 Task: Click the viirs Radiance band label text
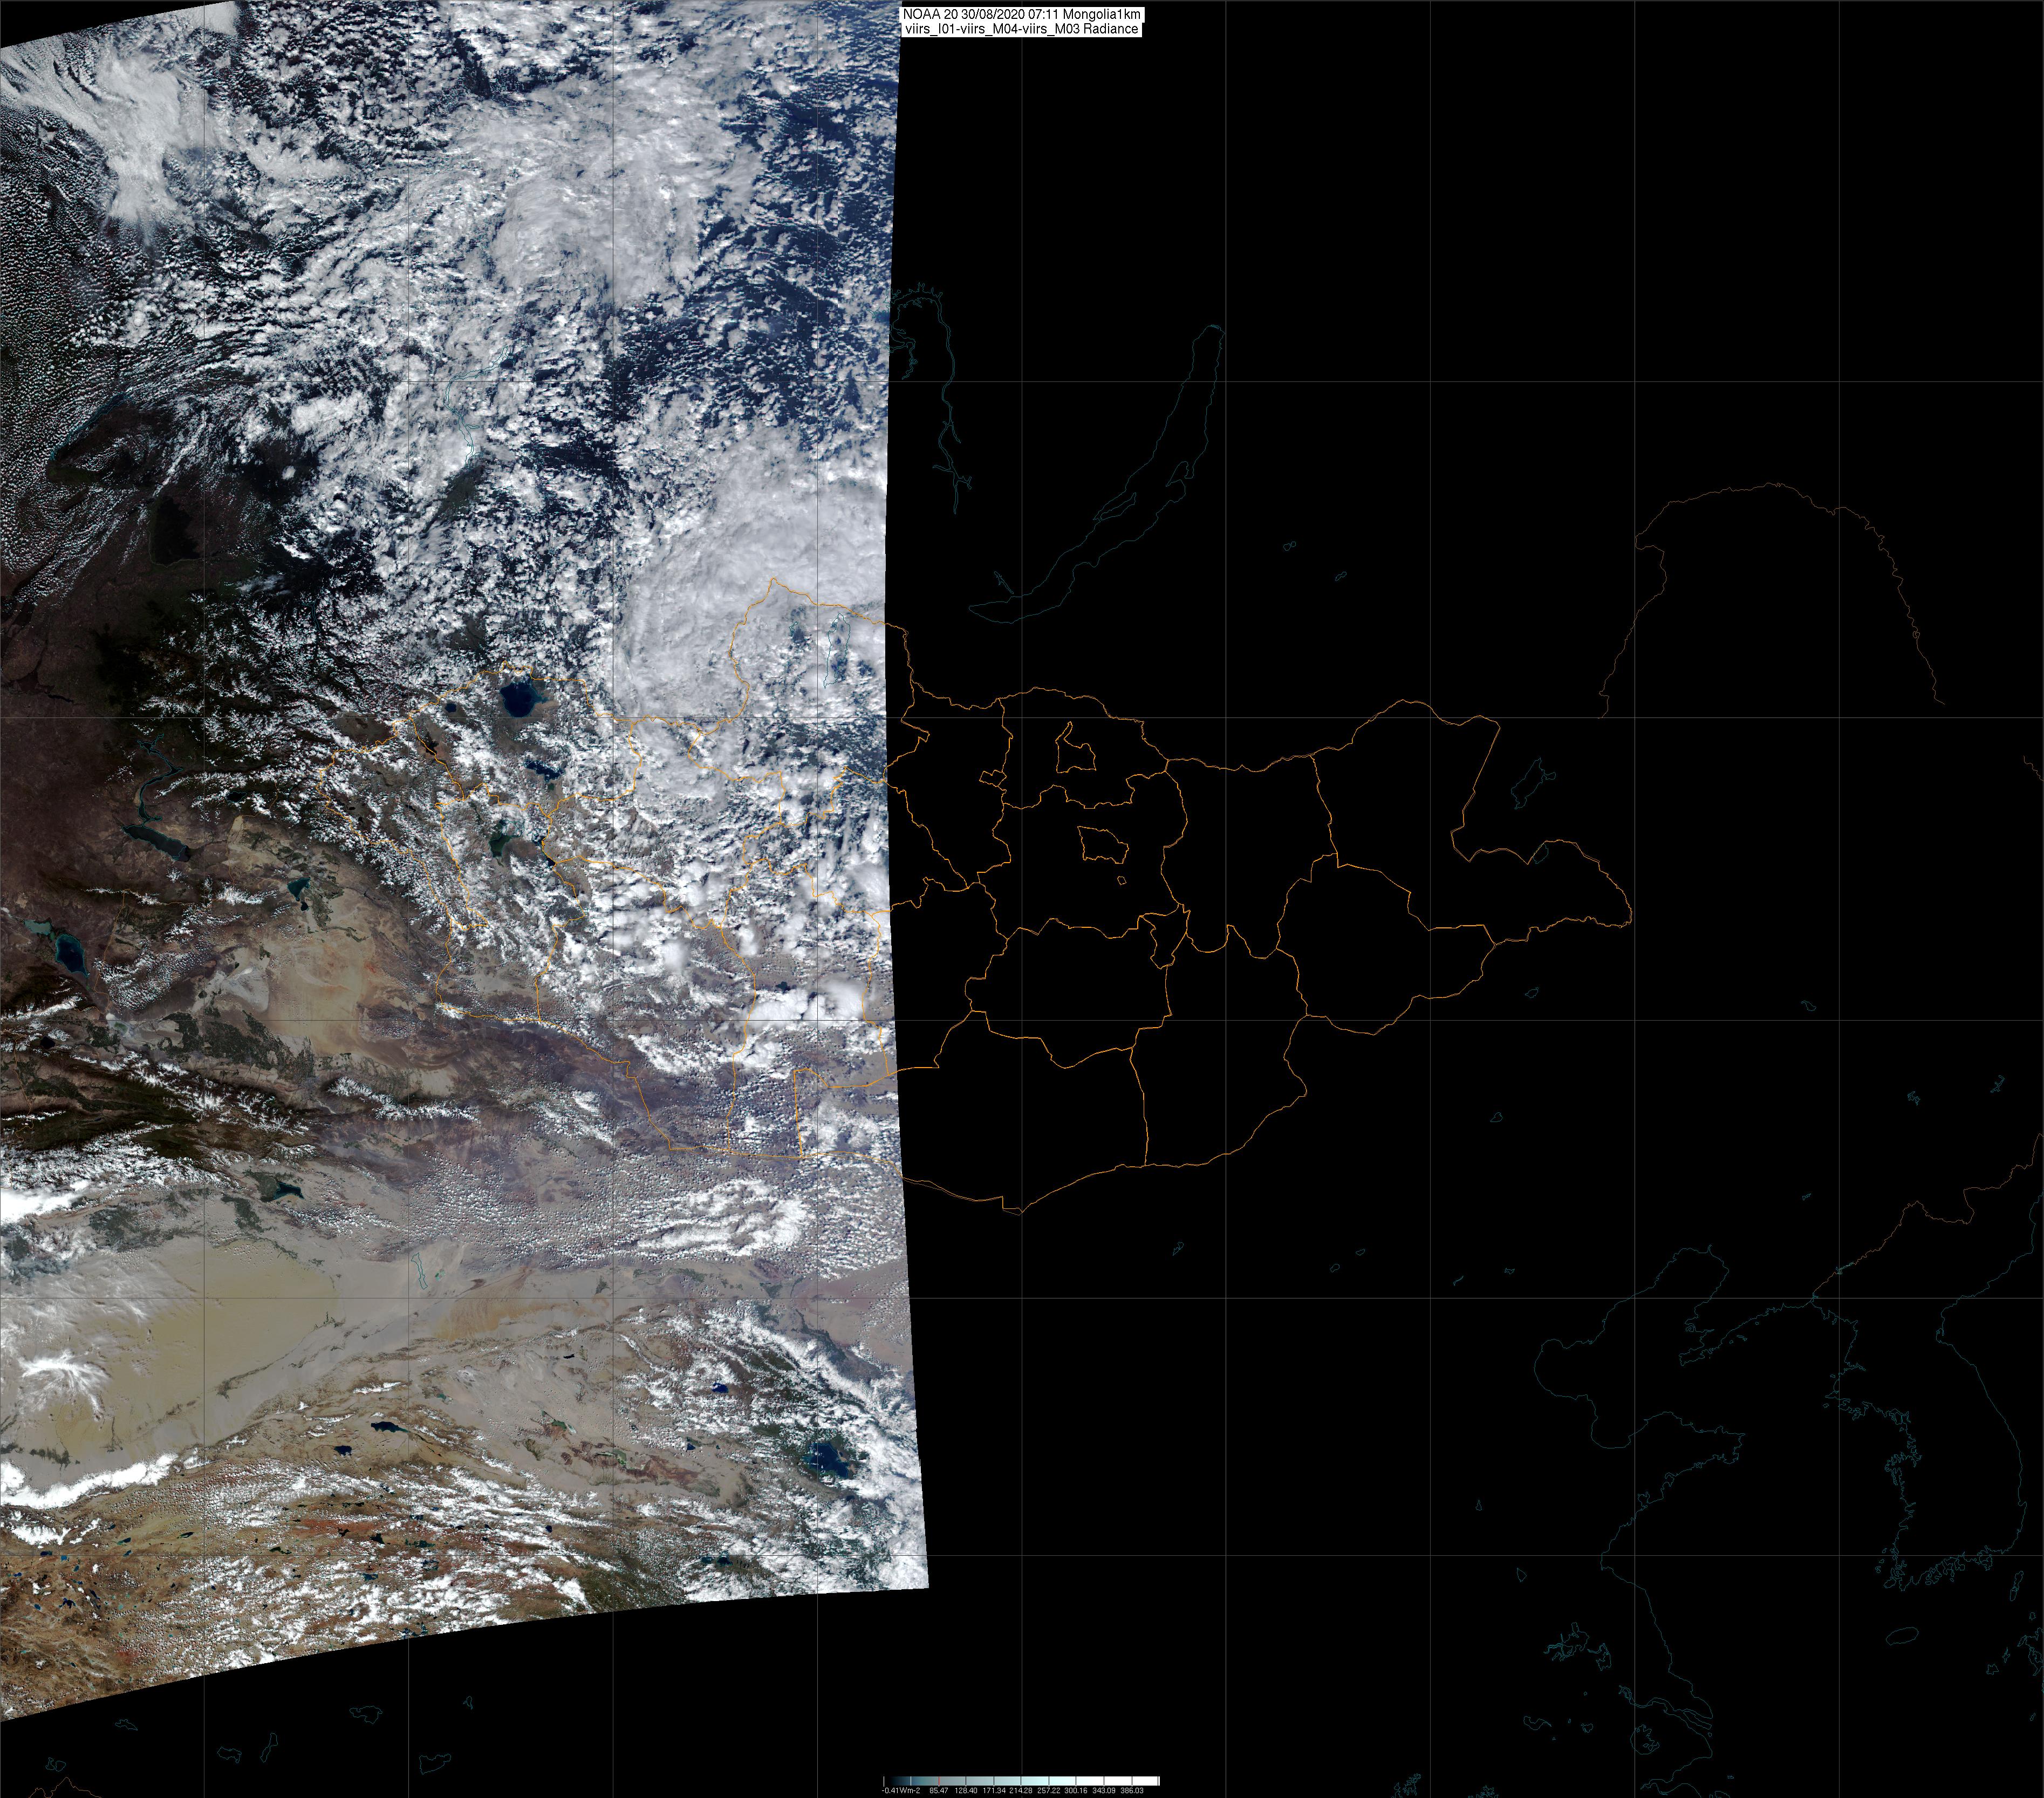pyautogui.click(x=1021, y=30)
